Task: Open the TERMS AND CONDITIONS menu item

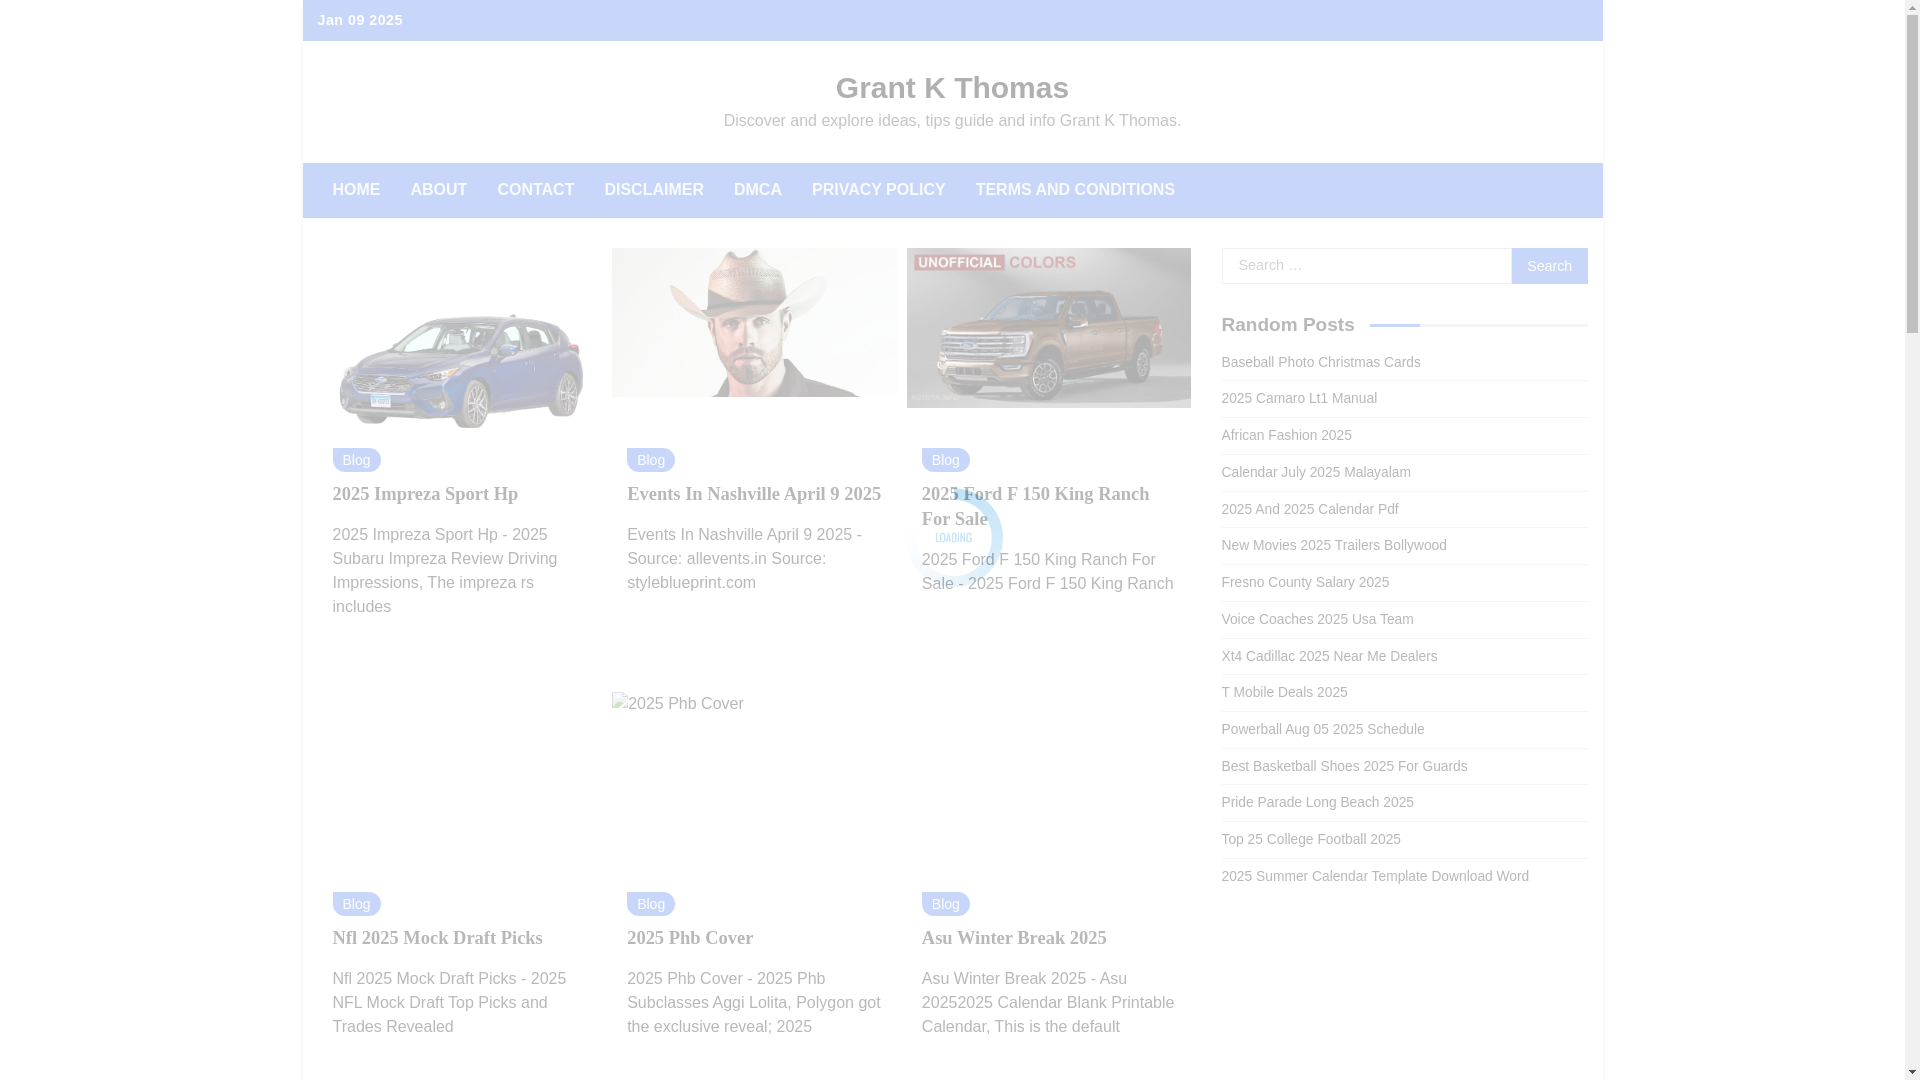Action: (x=1075, y=190)
